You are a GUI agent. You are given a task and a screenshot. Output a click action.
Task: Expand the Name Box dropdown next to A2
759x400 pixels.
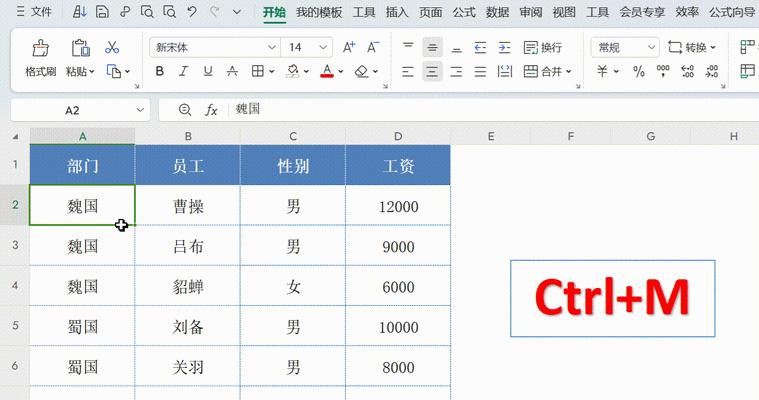coord(140,110)
